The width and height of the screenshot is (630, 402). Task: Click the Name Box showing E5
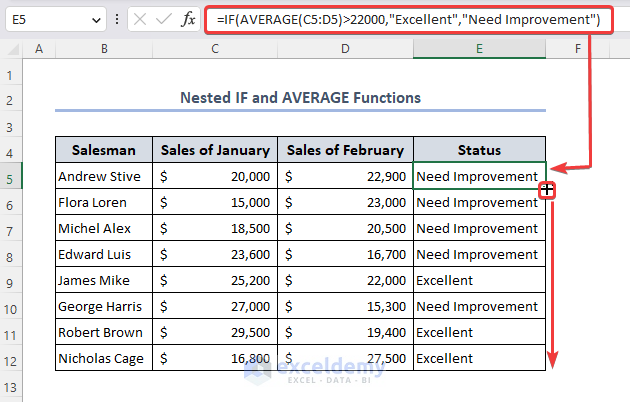coord(45,20)
